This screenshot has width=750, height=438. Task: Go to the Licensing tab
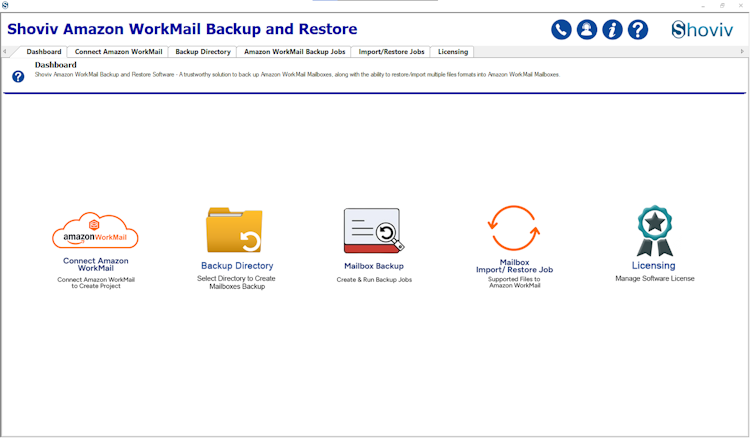tap(452, 52)
